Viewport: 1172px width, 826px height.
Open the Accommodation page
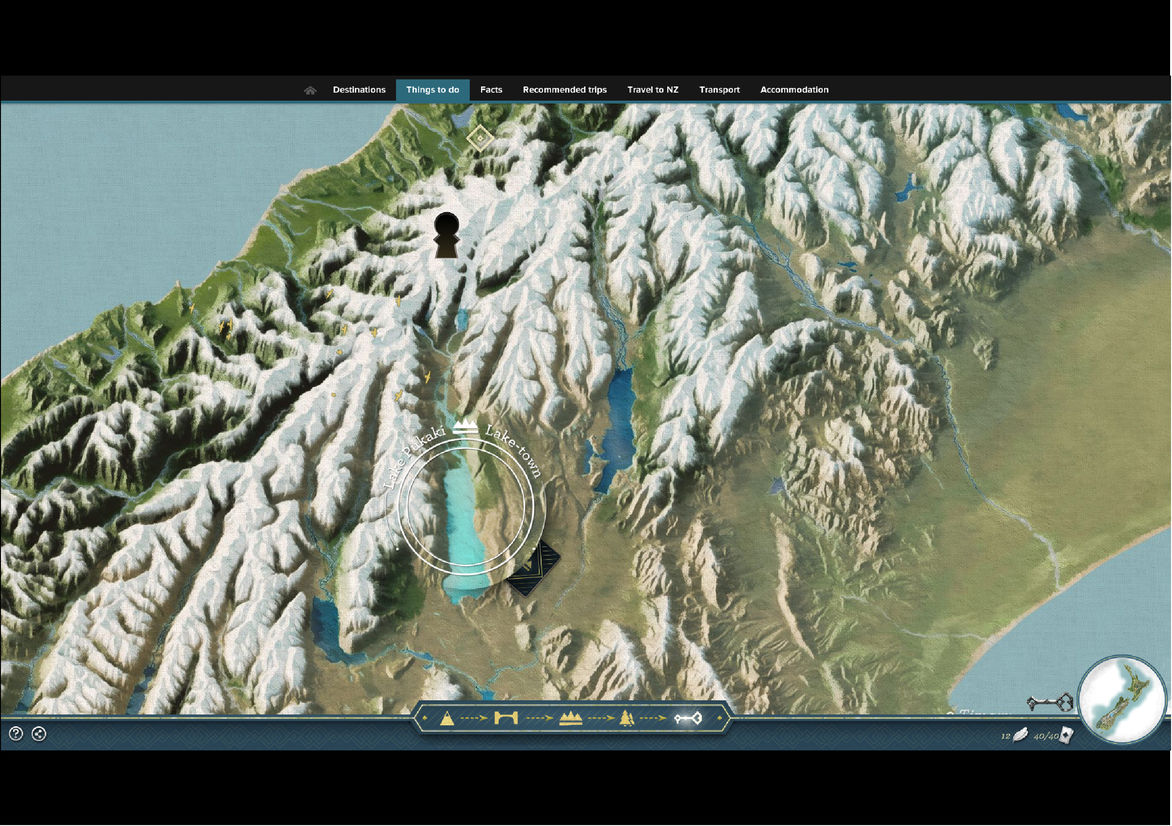794,90
